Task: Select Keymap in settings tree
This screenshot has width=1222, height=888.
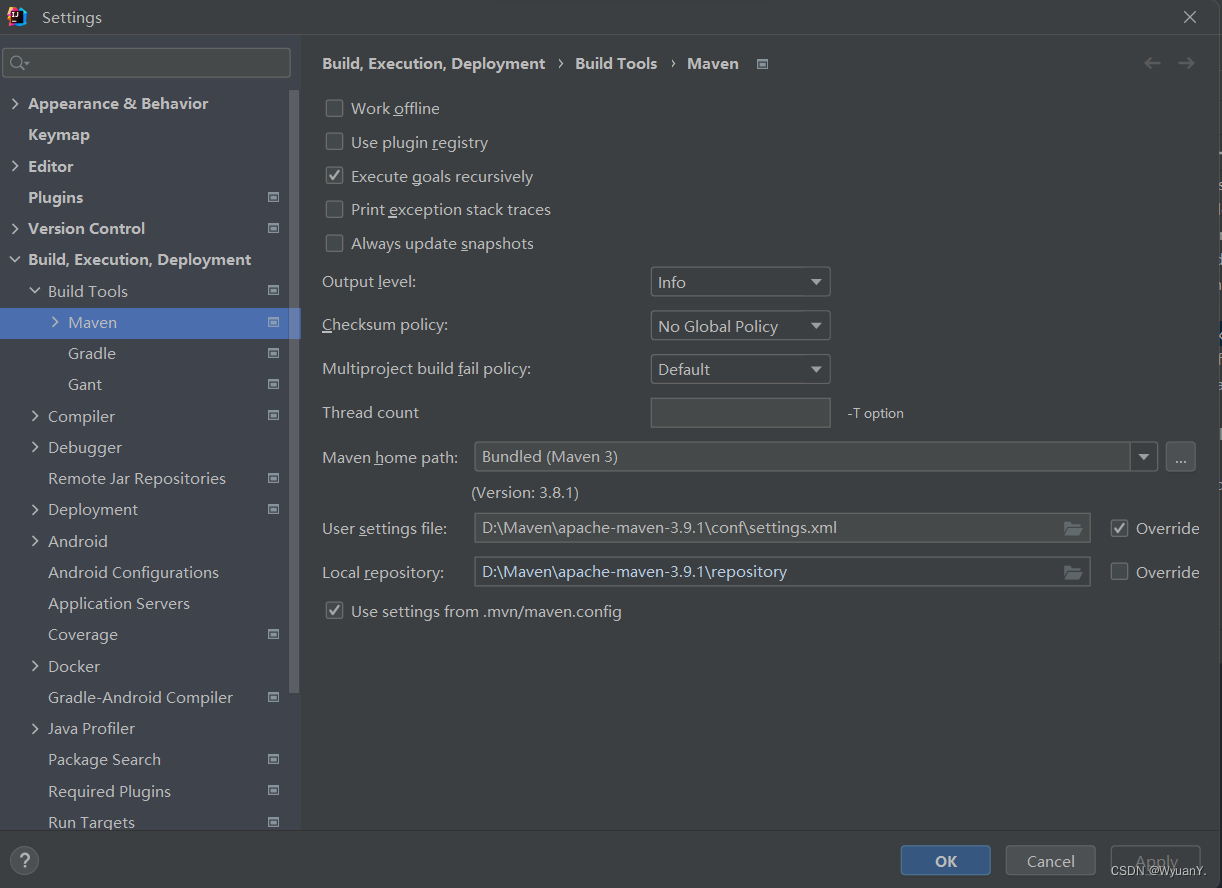Action: (x=59, y=134)
